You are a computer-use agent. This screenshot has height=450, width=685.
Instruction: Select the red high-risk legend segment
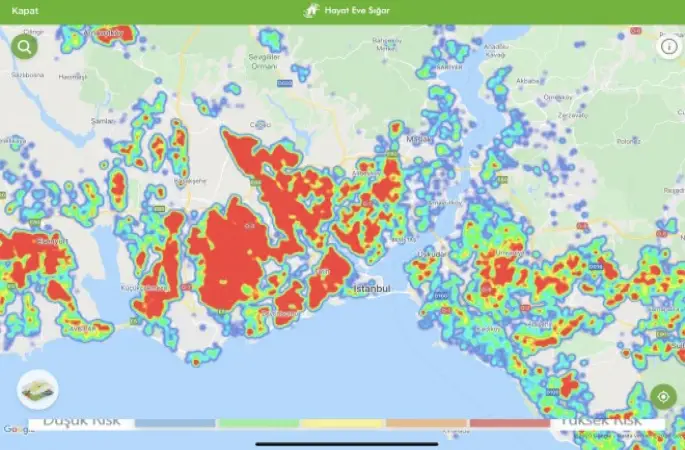(510, 423)
